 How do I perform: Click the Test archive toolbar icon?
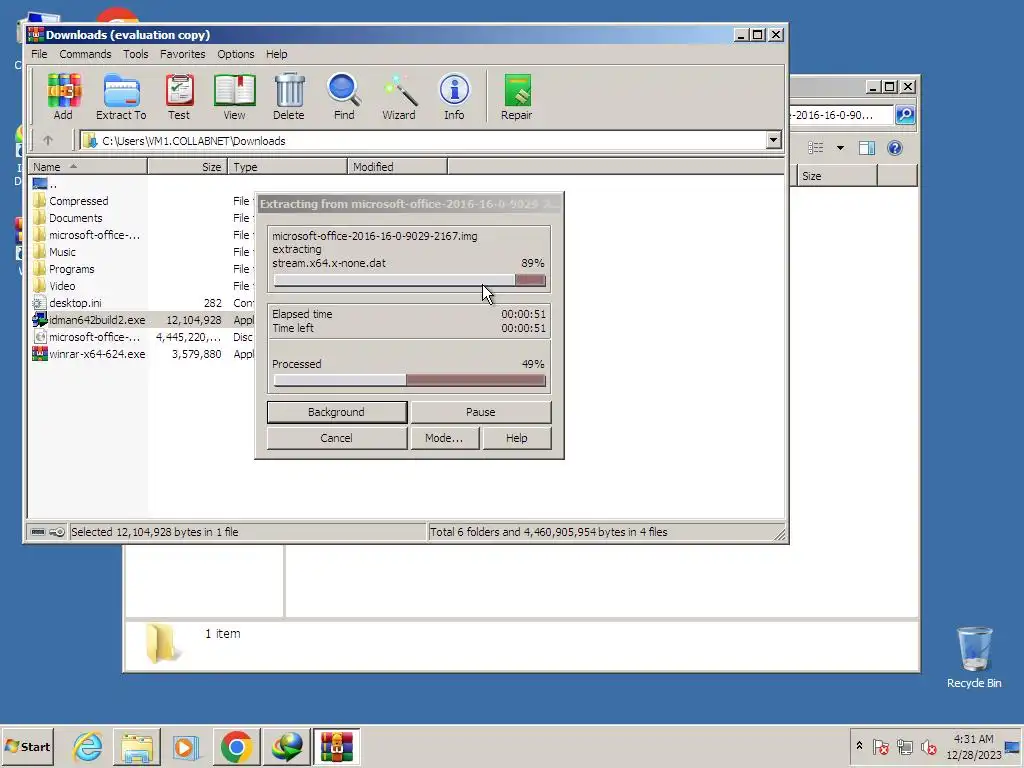point(179,97)
